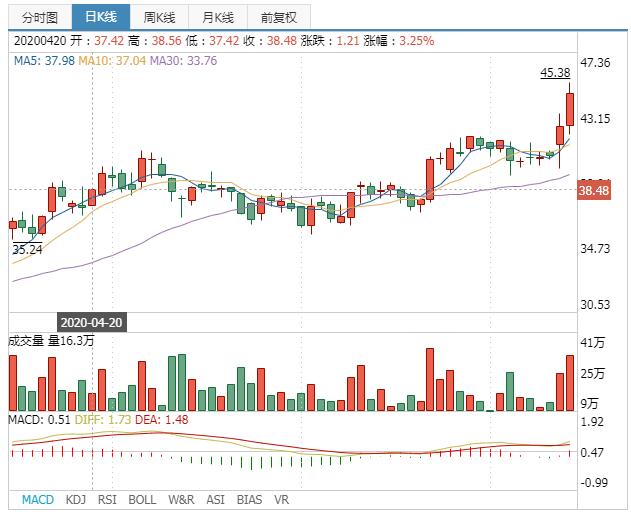This screenshot has width=631, height=514.
Task: Click the 25万 volume axis label
Action: (592, 373)
